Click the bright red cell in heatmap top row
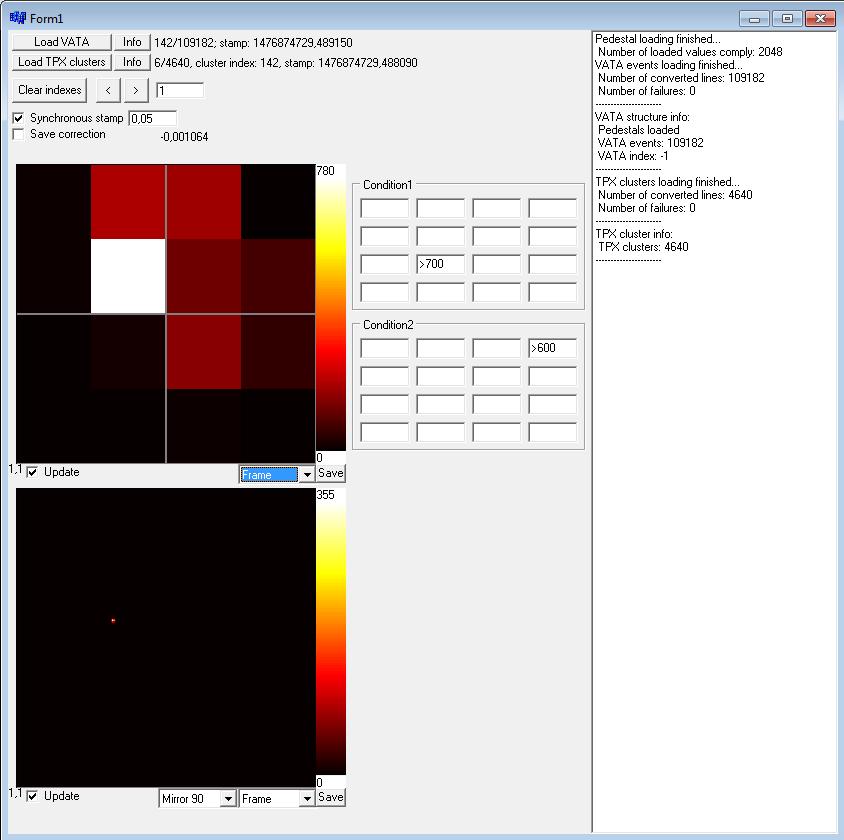 [x=128, y=202]
